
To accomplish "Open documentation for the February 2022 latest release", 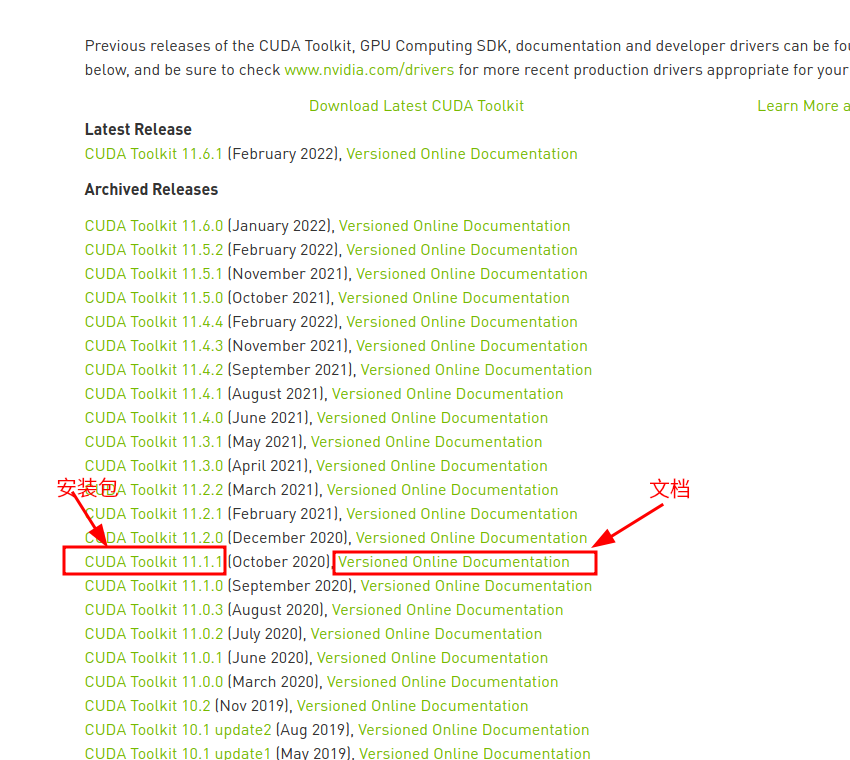I will 462,154.
